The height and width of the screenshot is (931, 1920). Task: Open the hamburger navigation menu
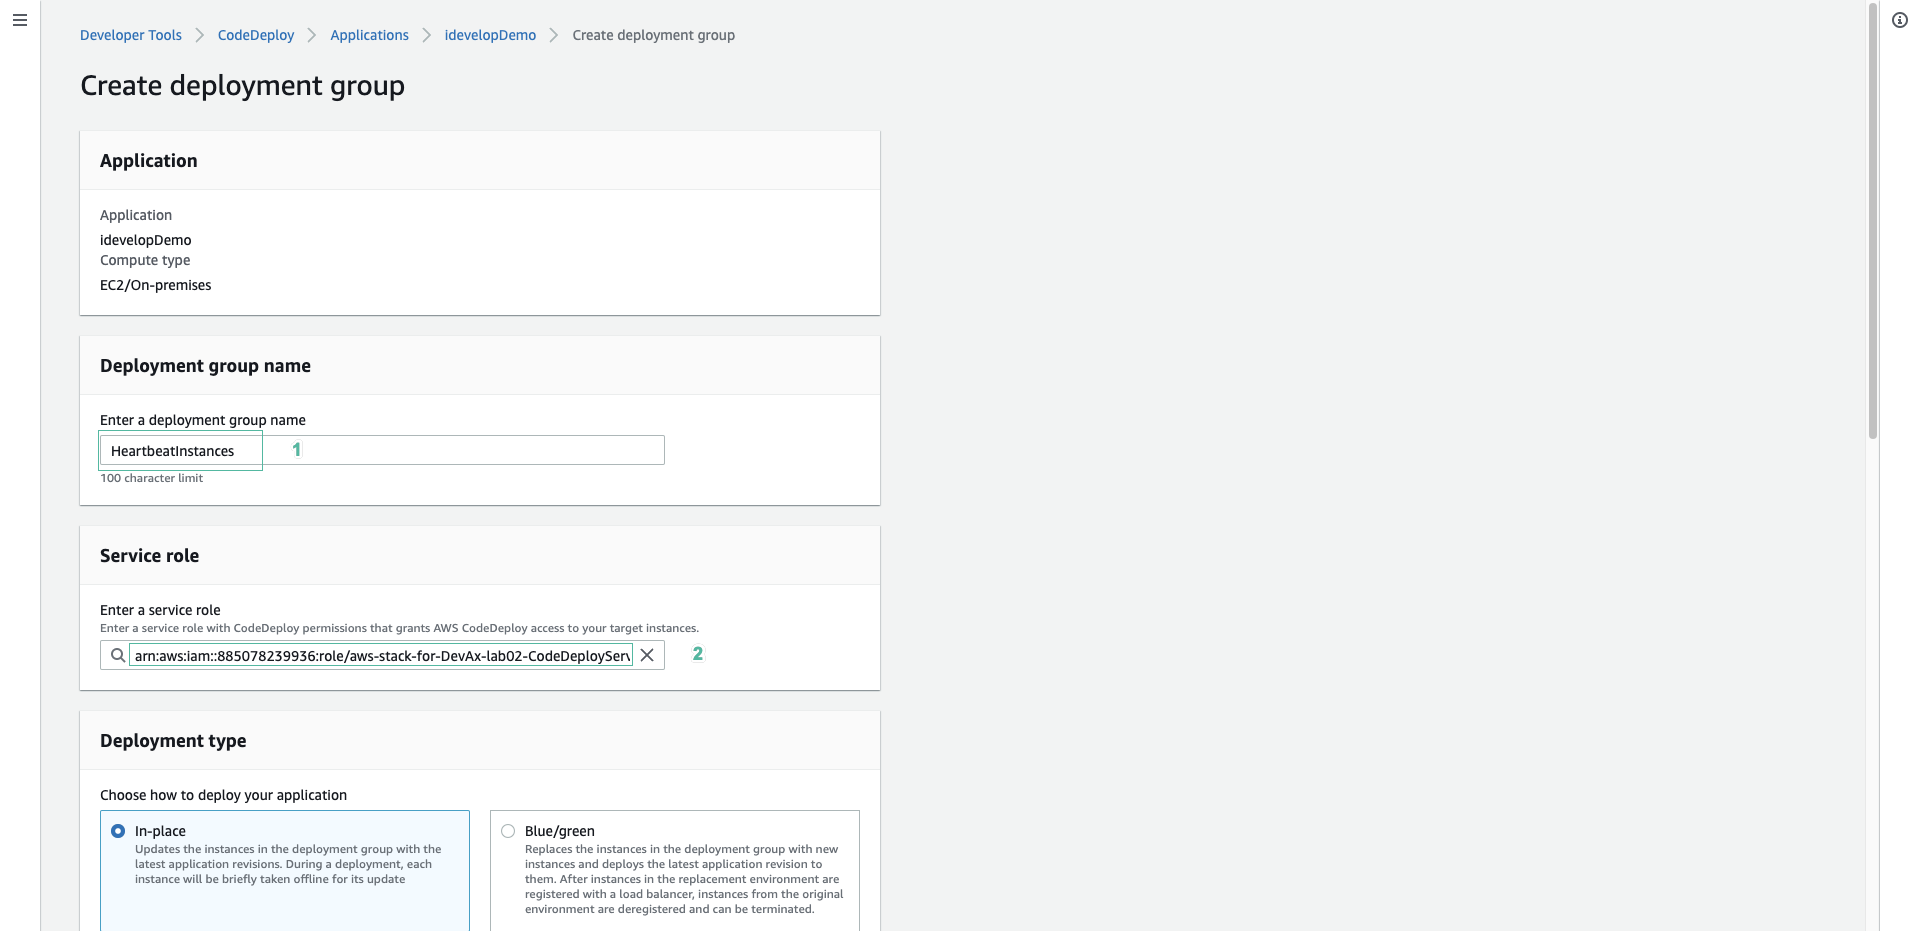pyautogui.click(x=20, y=20)
